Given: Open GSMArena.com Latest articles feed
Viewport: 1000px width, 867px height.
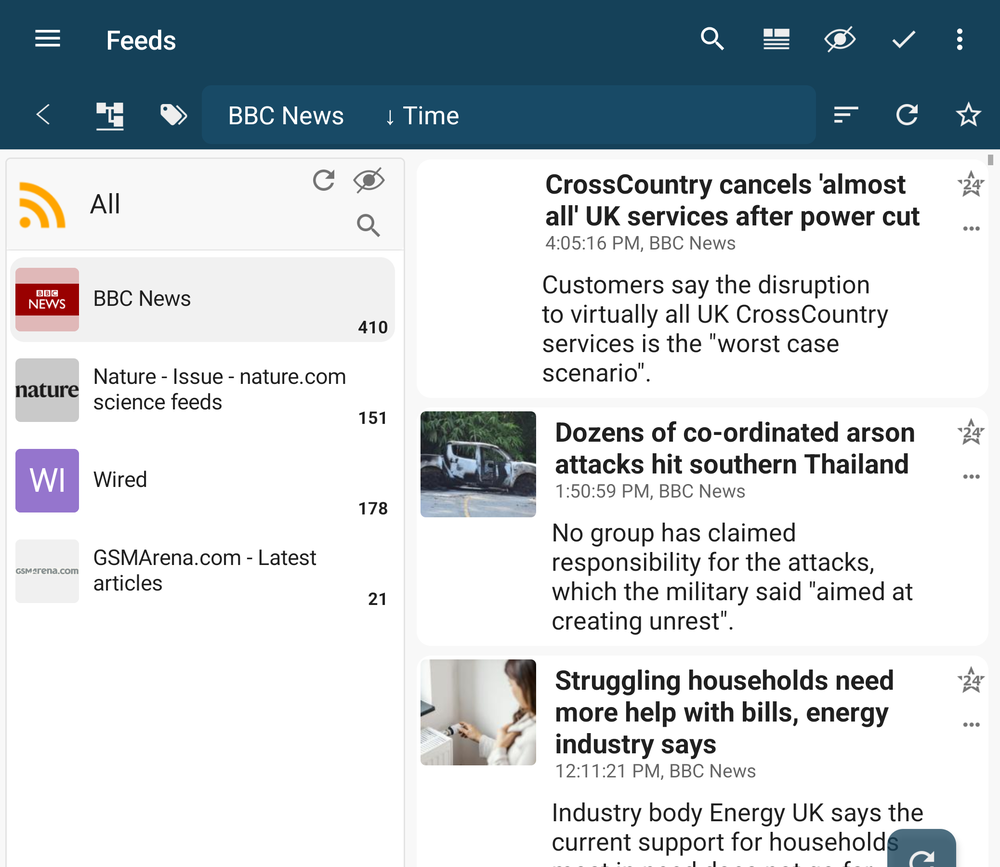Looking at the screenshot, I should coord(203,571).
